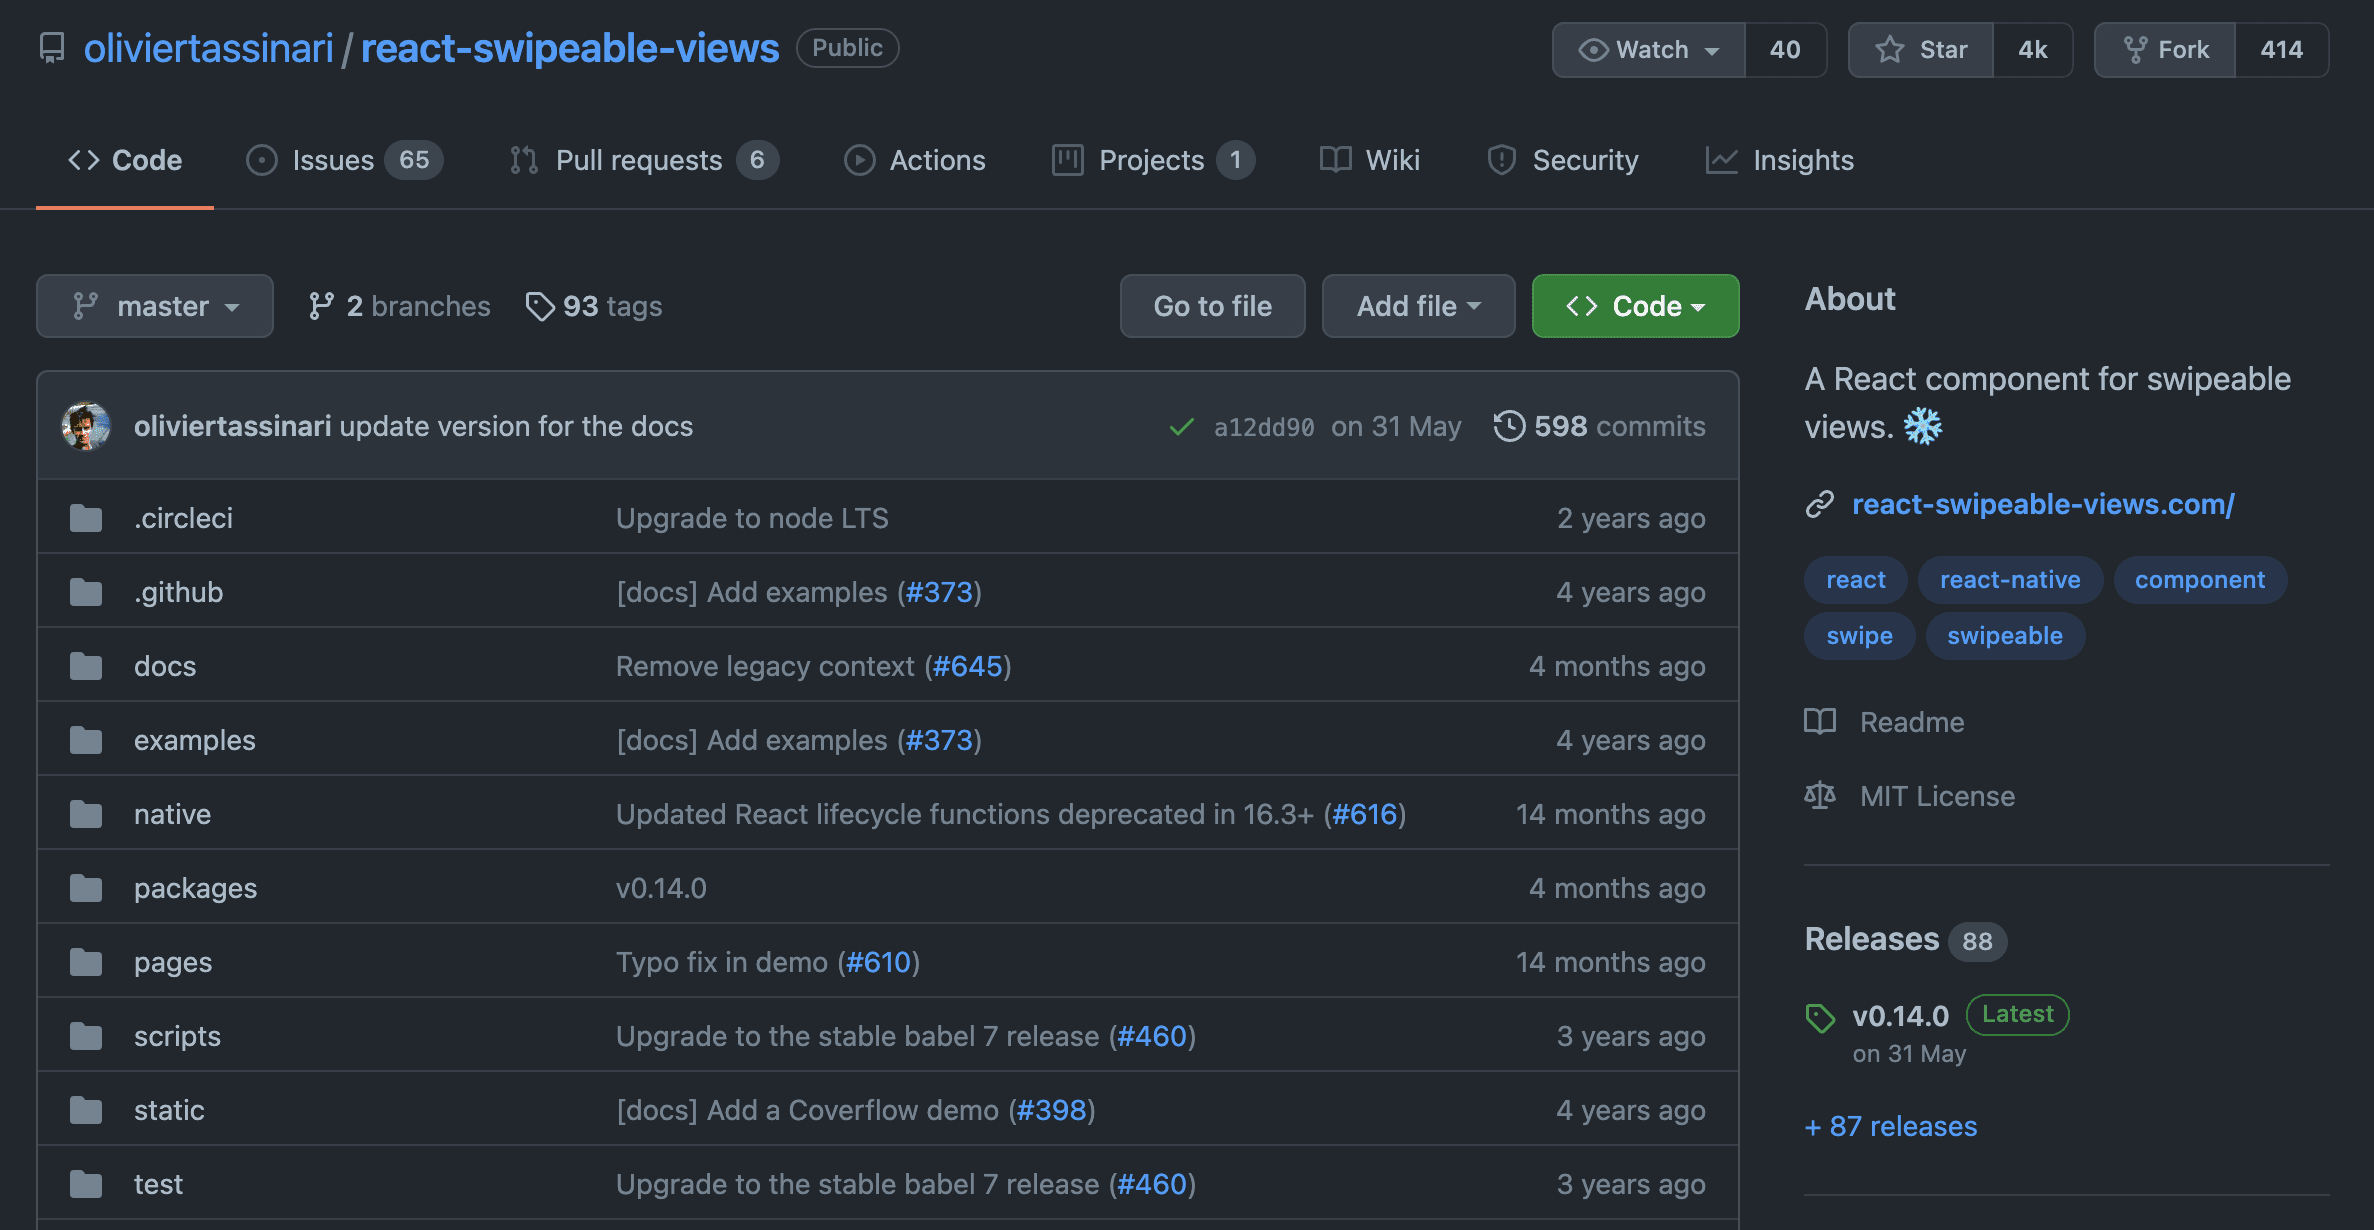This screenshot has height=1230, width=2374.
Task: Switch to the Wiki tab
Action: click(x=1369, y=160)
